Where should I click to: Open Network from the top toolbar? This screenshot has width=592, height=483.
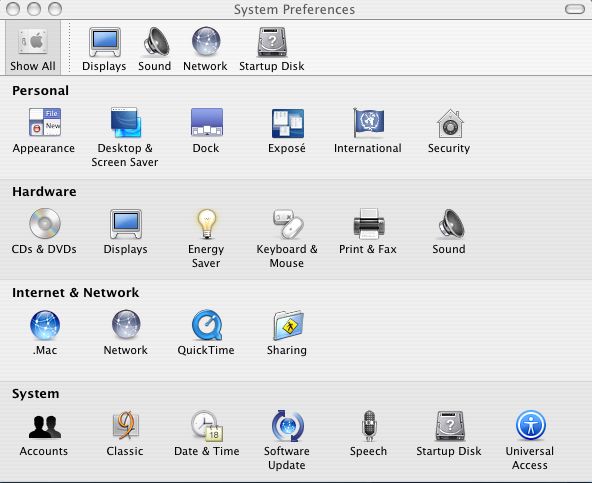pos(205,49)
